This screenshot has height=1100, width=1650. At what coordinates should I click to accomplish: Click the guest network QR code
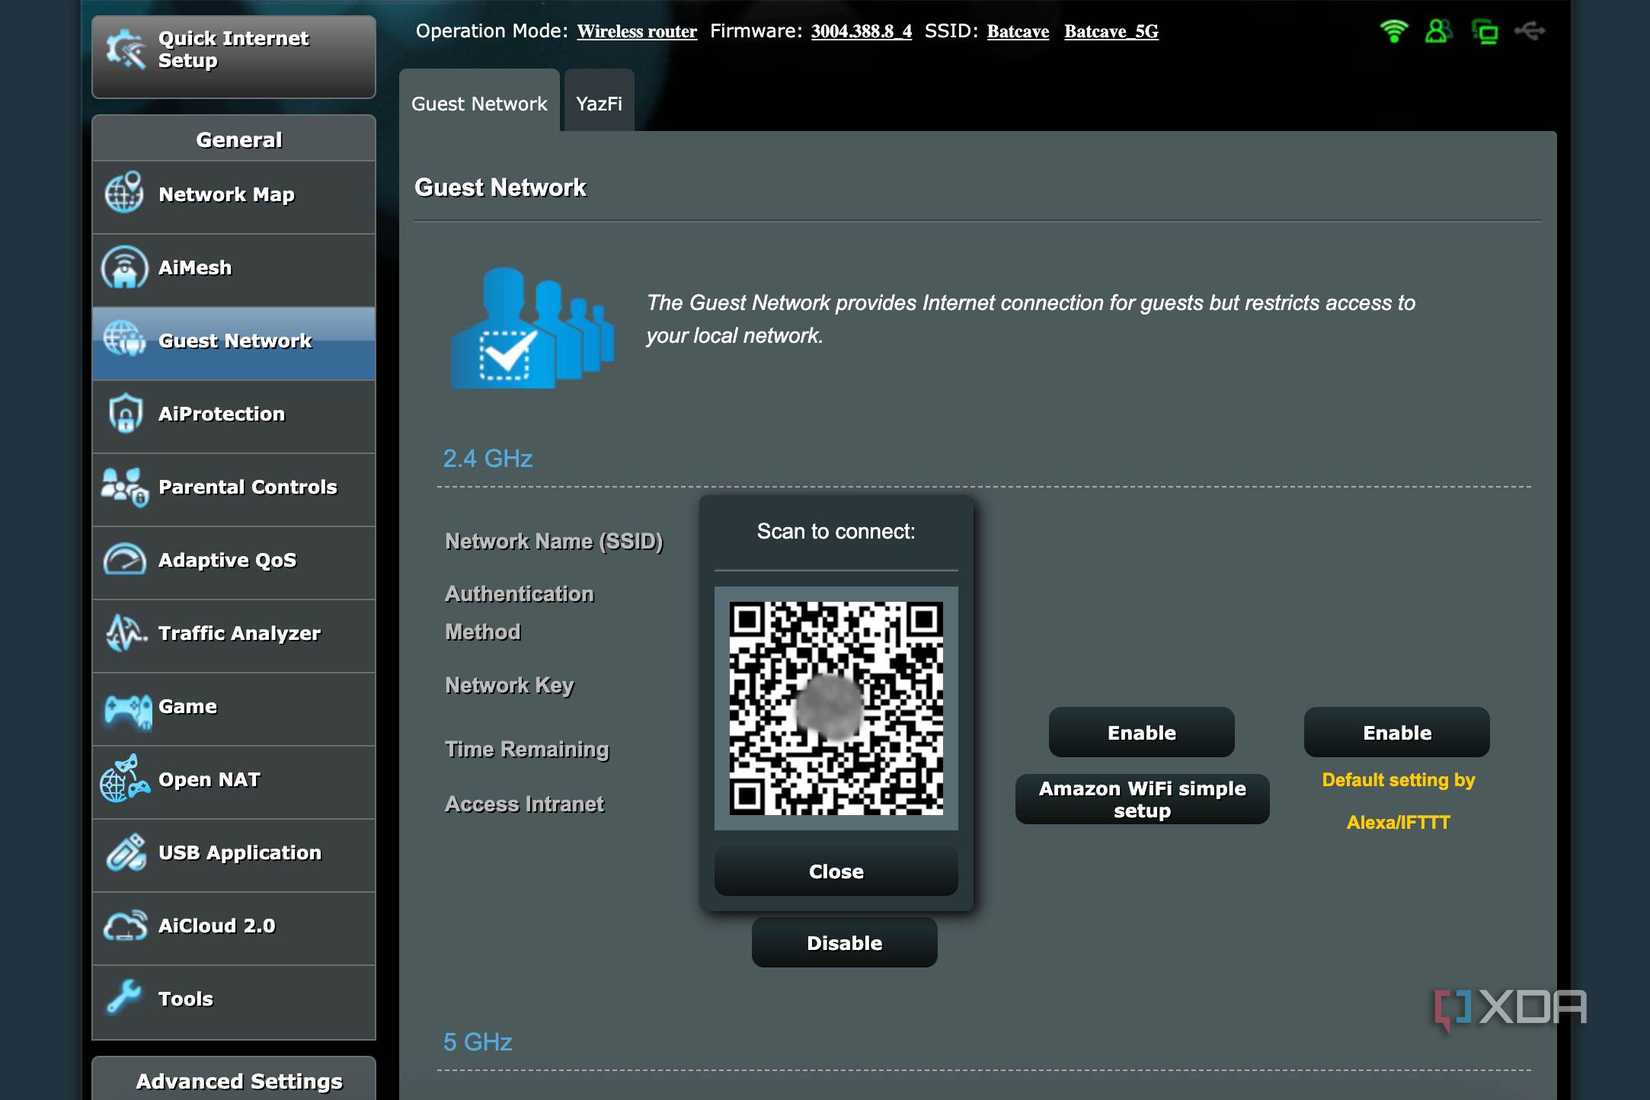click(835, 709)
